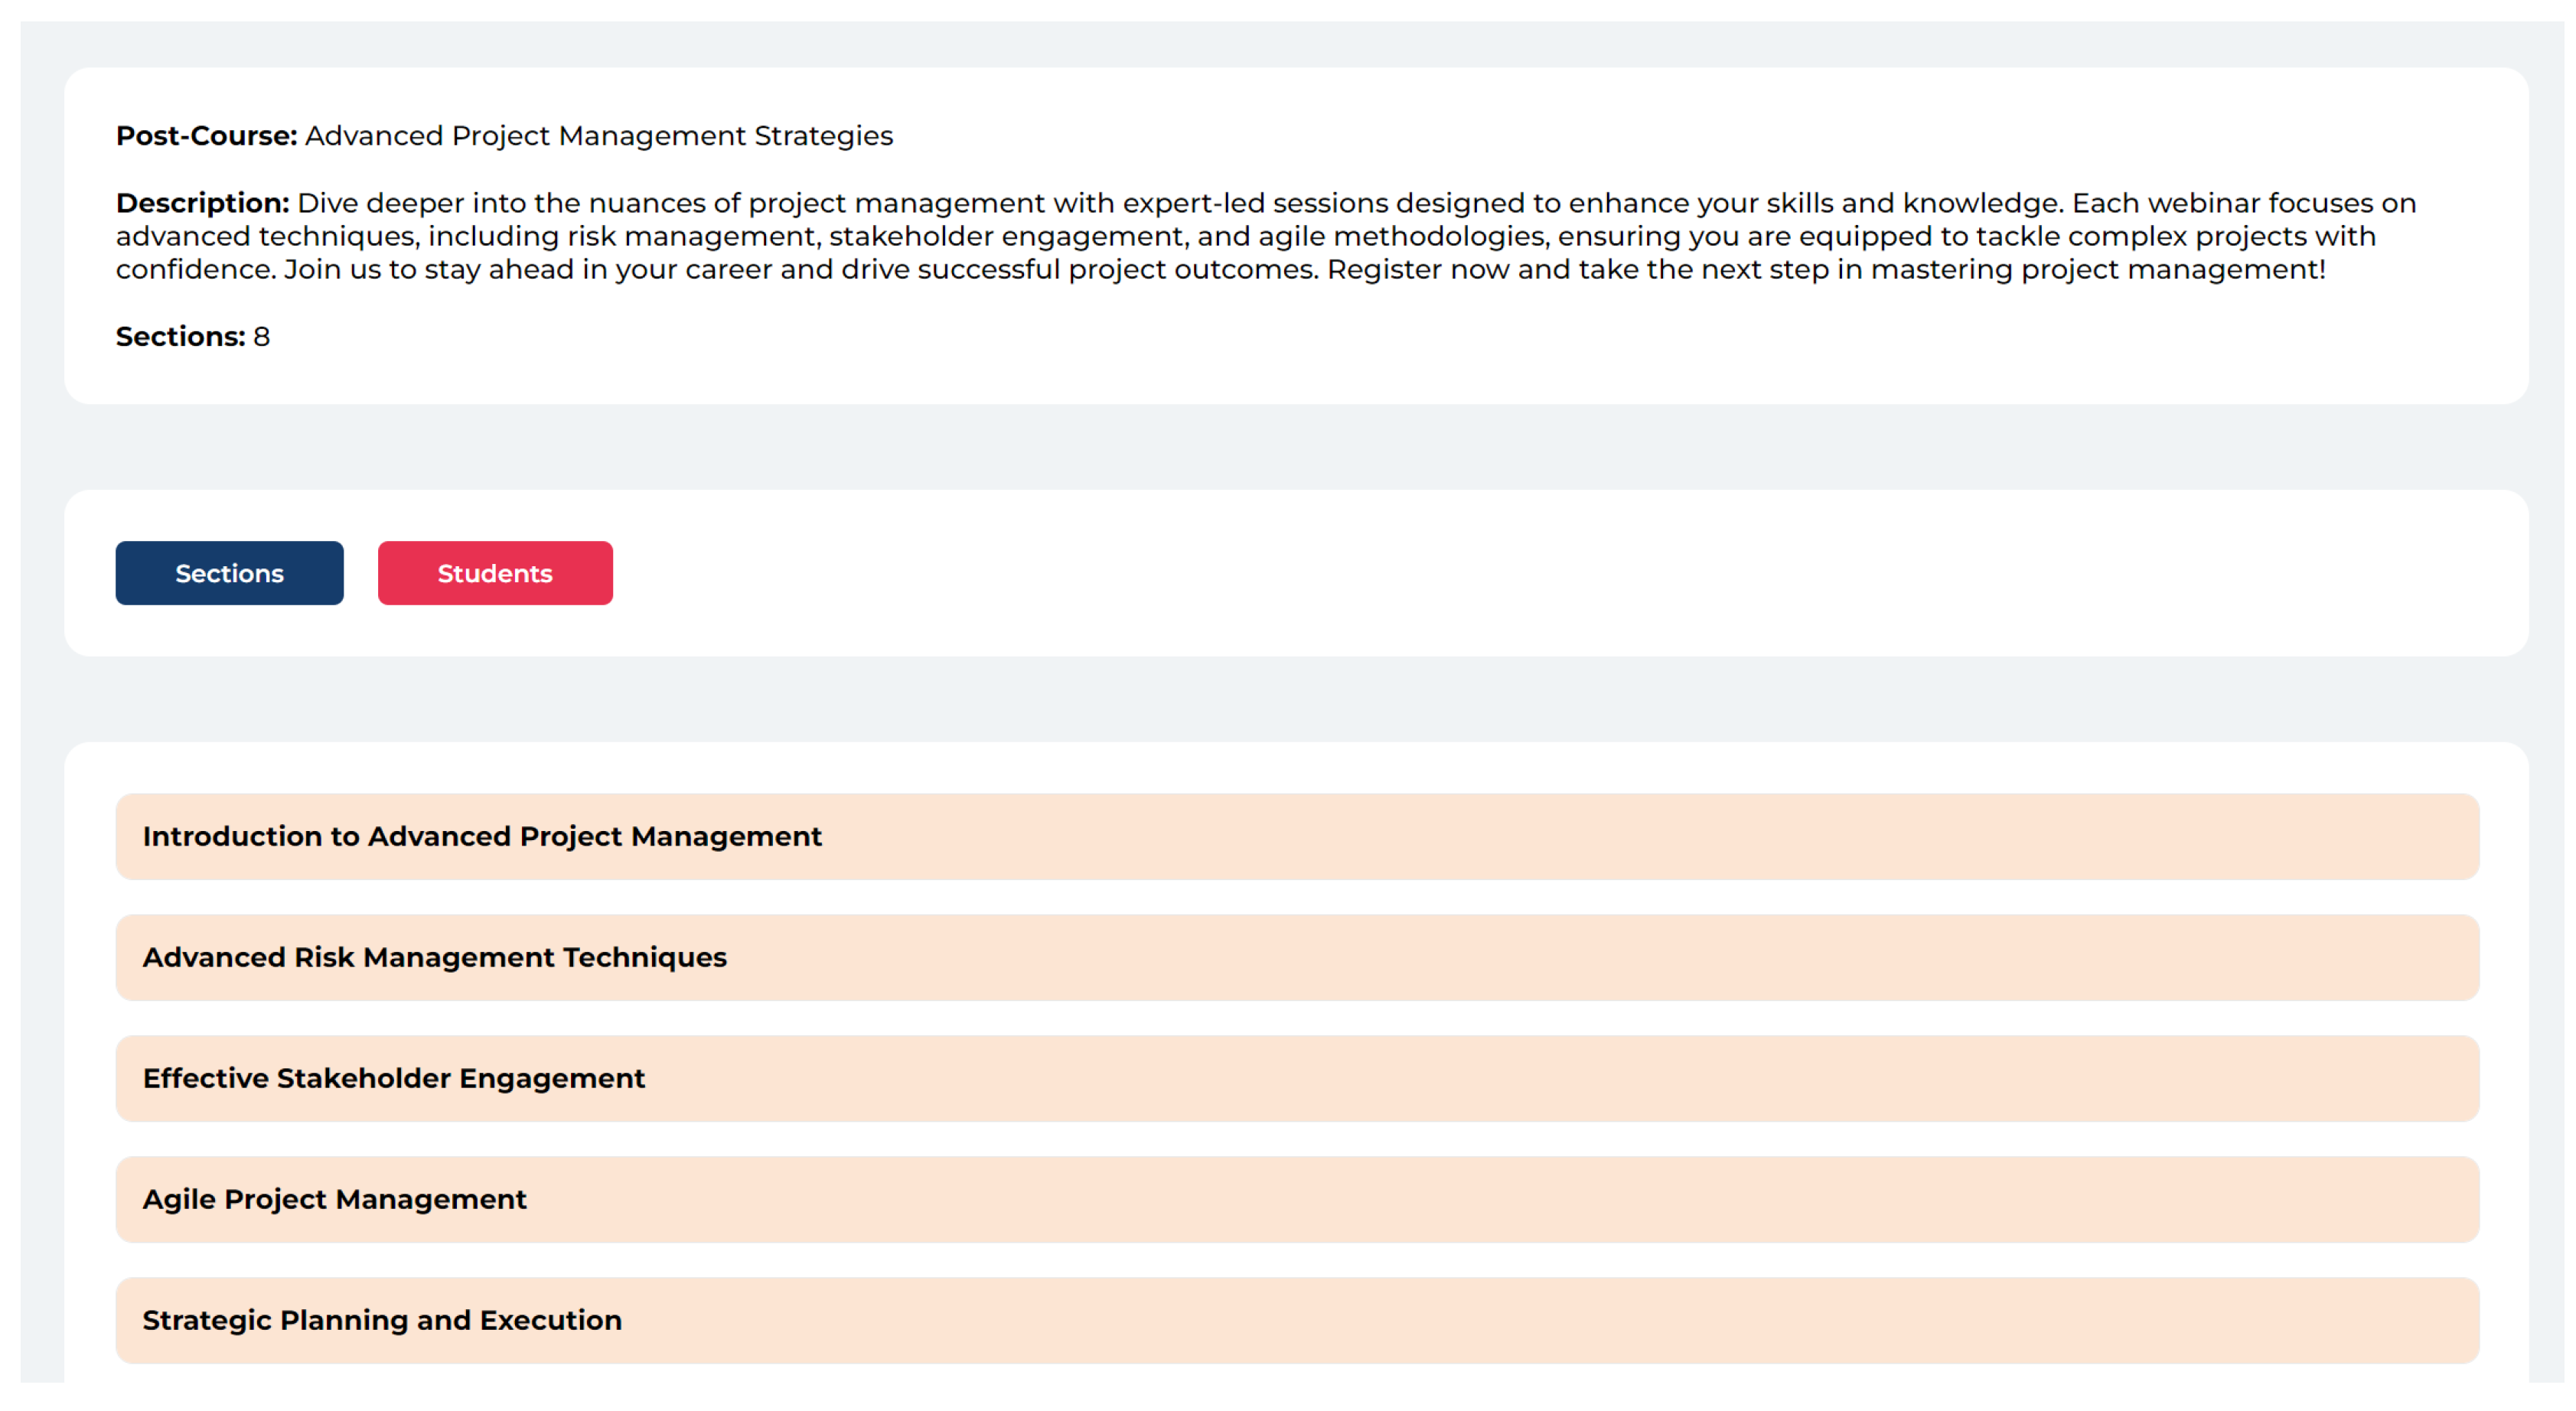The height and width of the screenshot is (1411, 2576).
Task: Click phrase 'risk management' in the description
Action: (691, 237)
